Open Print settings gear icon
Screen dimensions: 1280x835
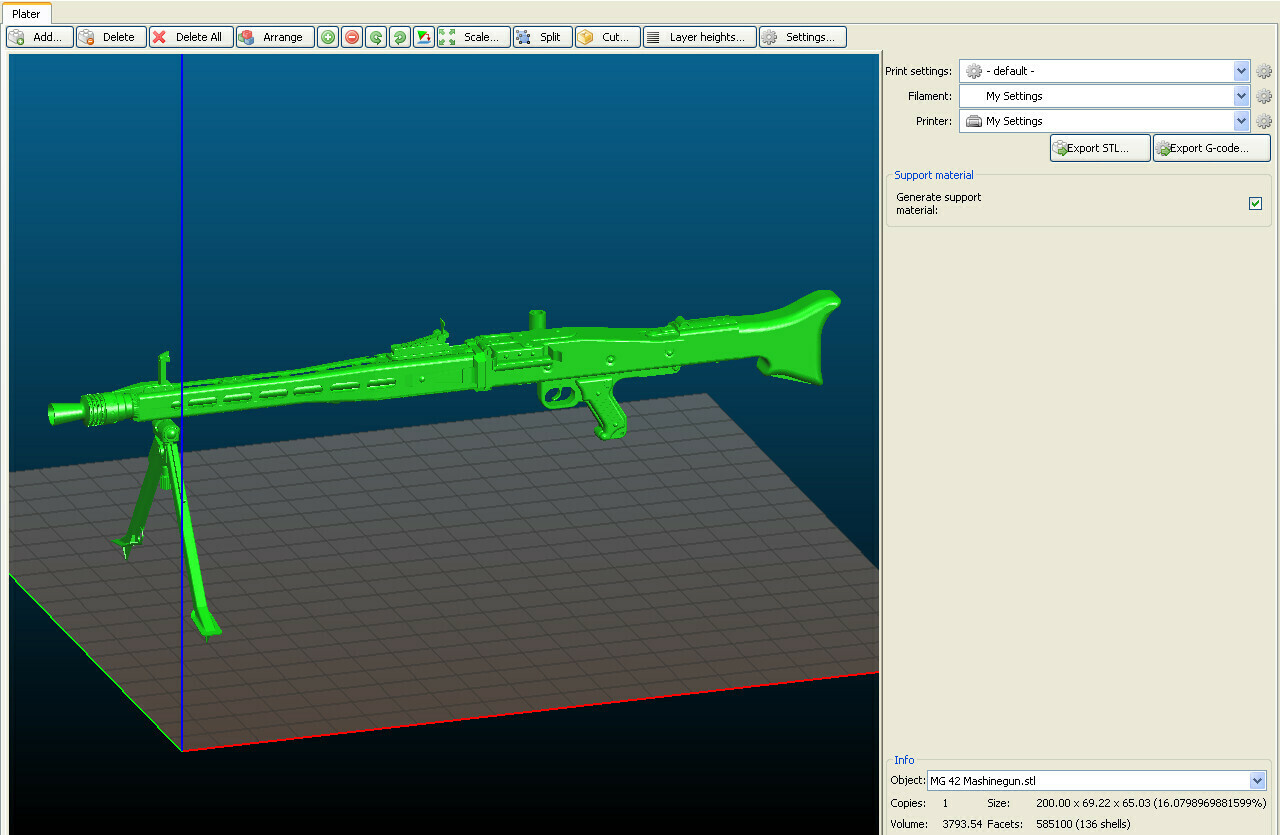[1264, 72]
